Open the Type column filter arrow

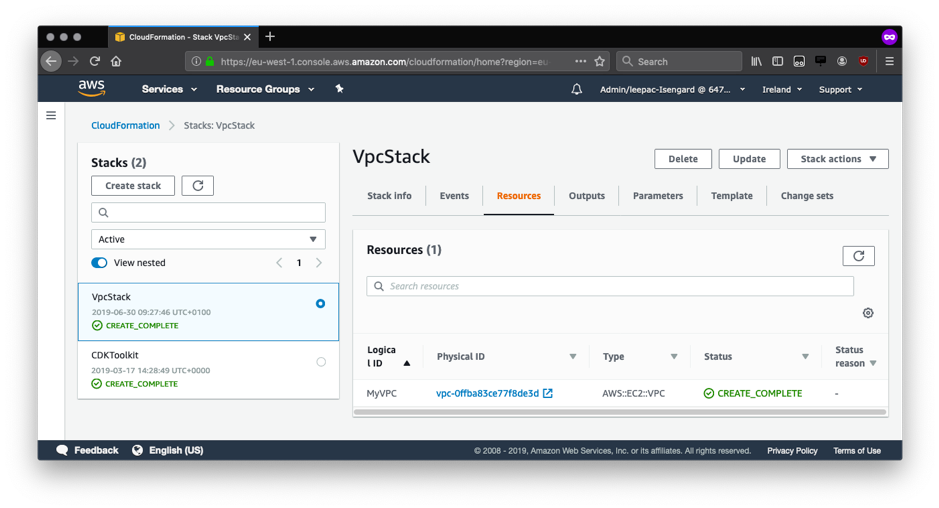point(674,356)
